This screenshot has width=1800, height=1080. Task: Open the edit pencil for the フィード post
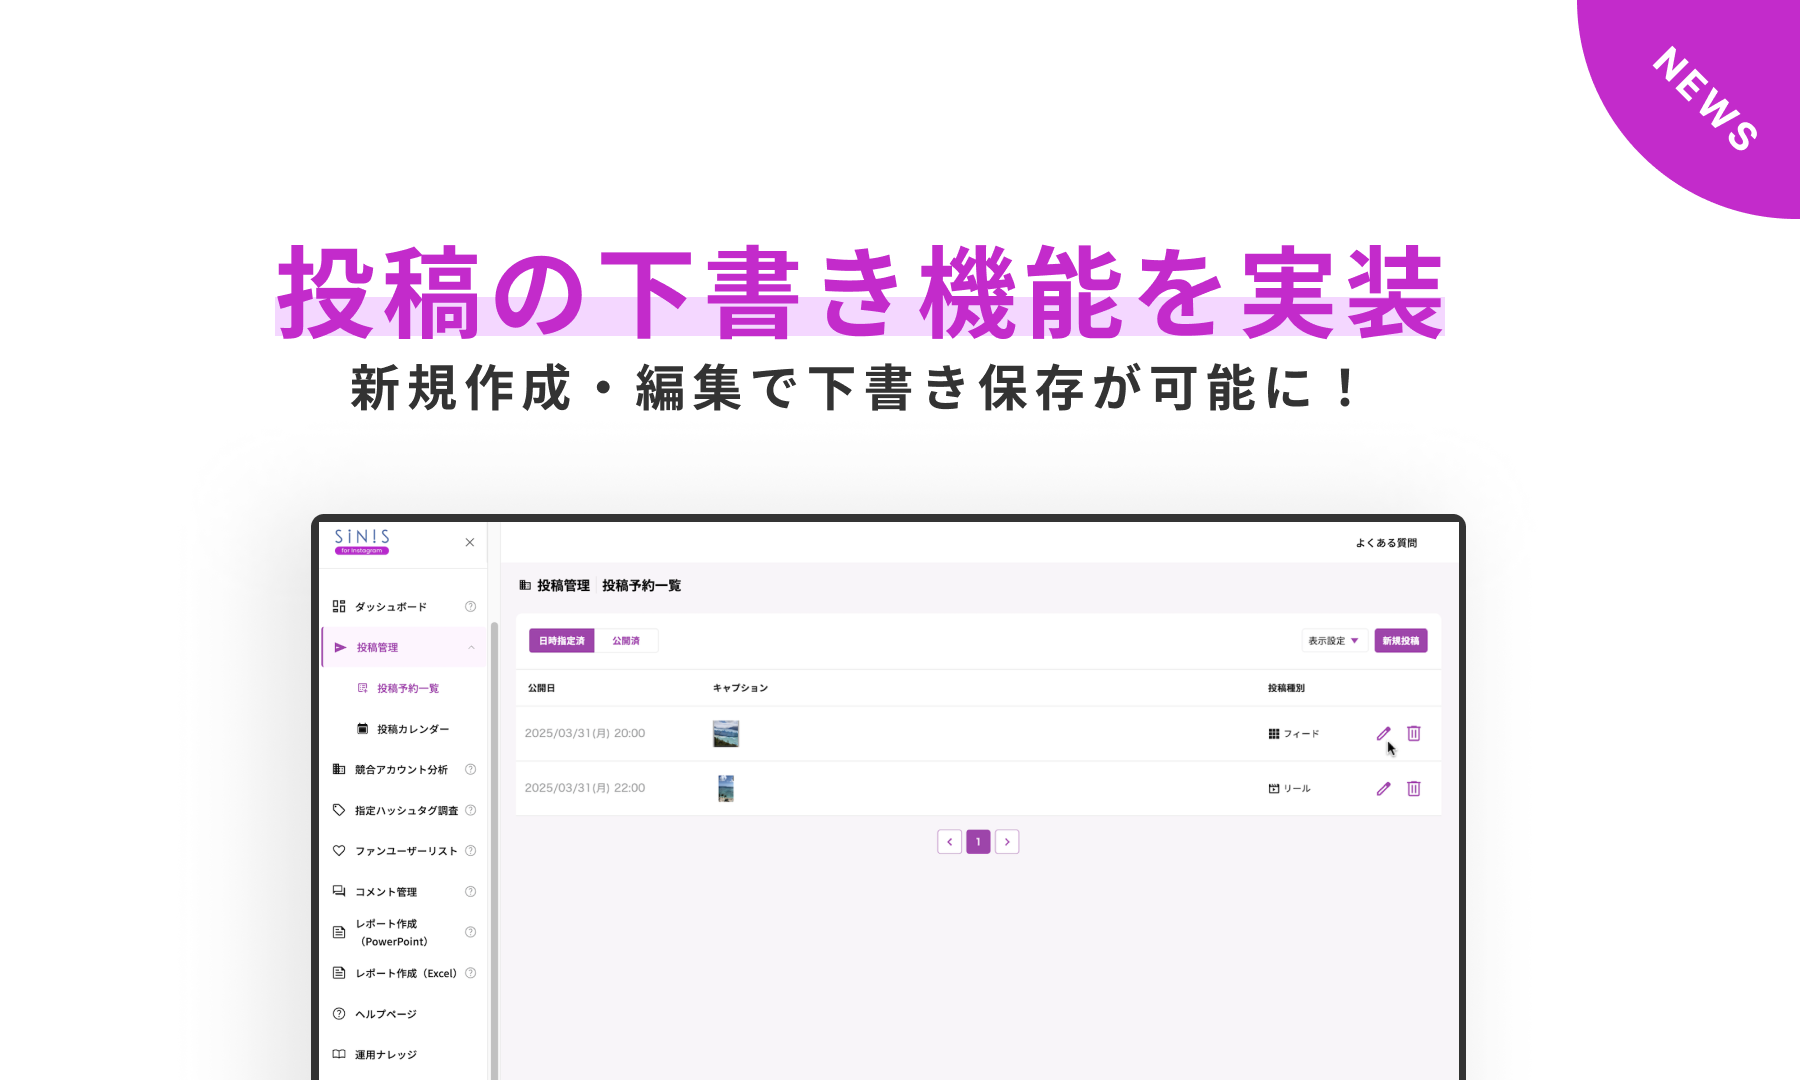click(x=1383, y=734)
